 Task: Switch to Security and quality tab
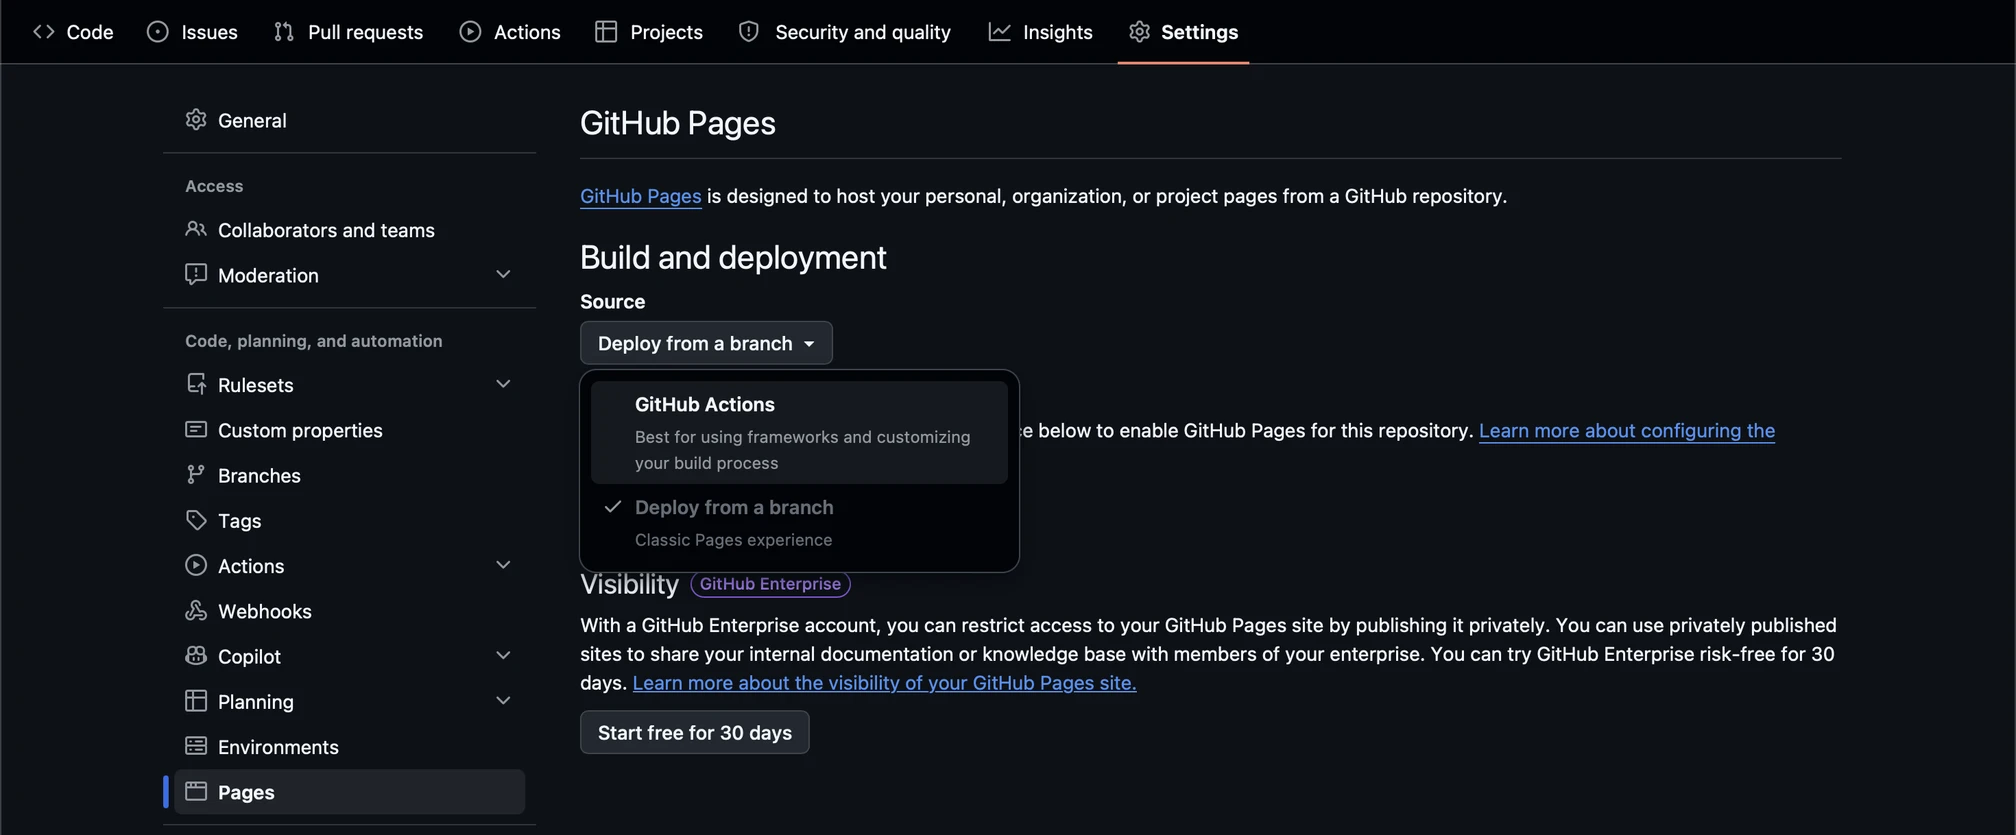pos(845,32)
